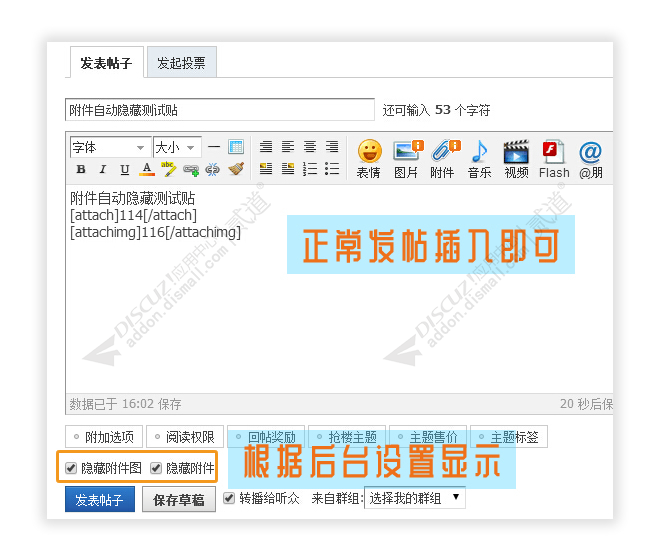This screenshot has height=560, width=660.
Task: Toggle the 隐藏附件图 checkbox
Action: (71, 468)
